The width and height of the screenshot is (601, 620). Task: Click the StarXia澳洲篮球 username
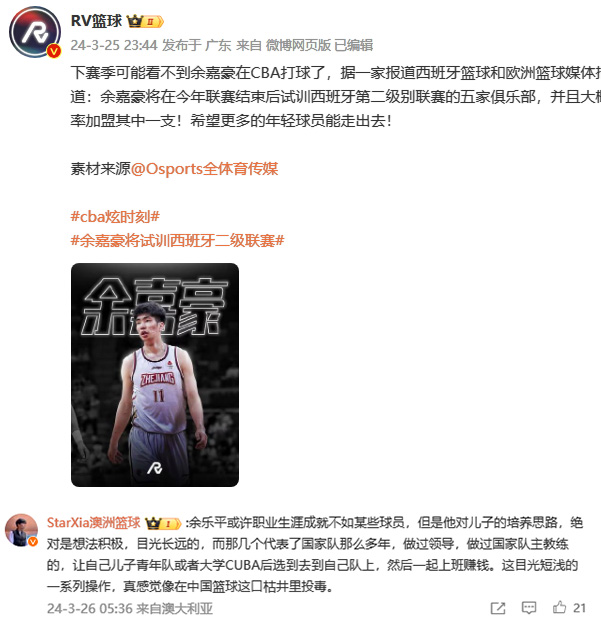point(94,522)
